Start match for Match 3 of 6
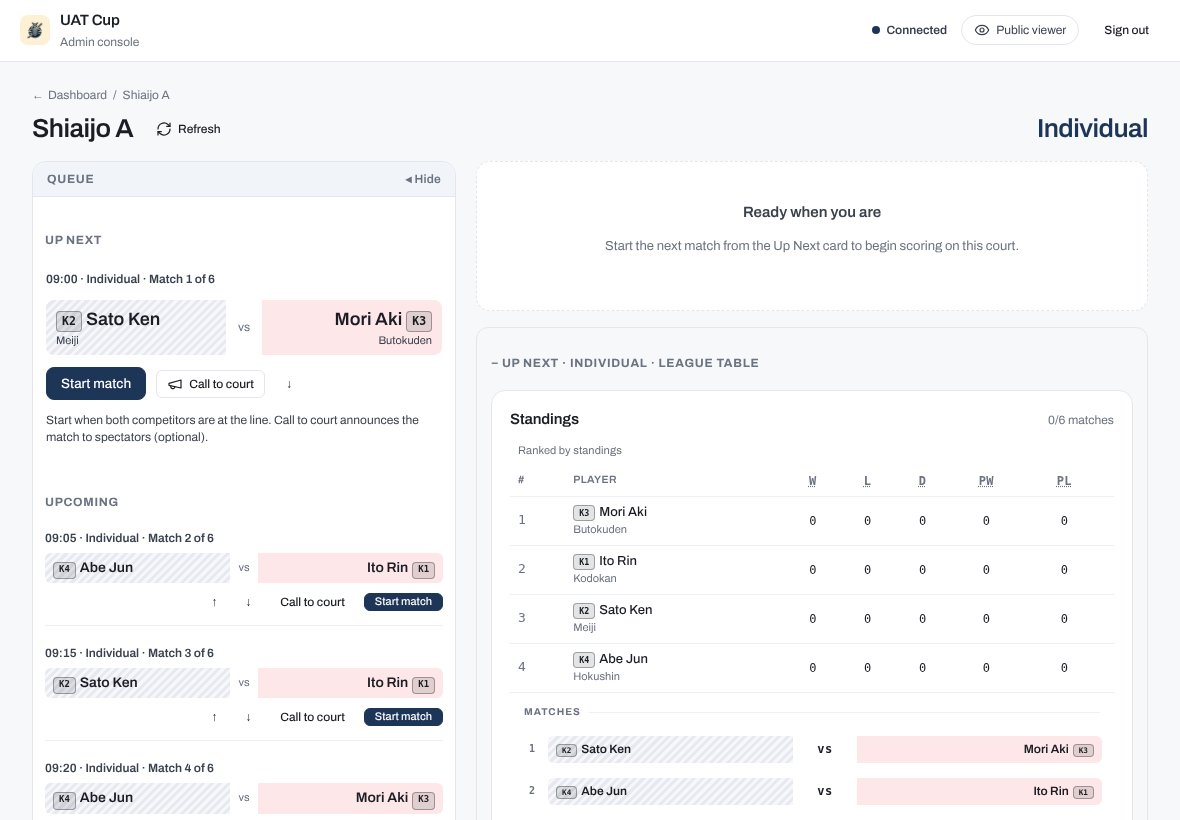The image size is (1180, 820). tap(403, 717)
